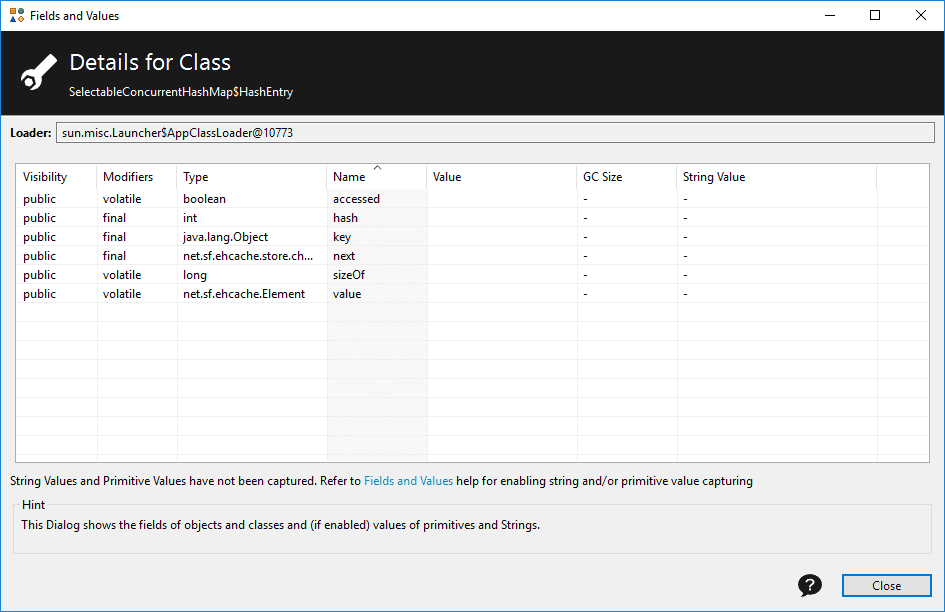Viewport: 945px width, 612px height.
Task: Click the Details for Class heading
Action: point(150,62)
